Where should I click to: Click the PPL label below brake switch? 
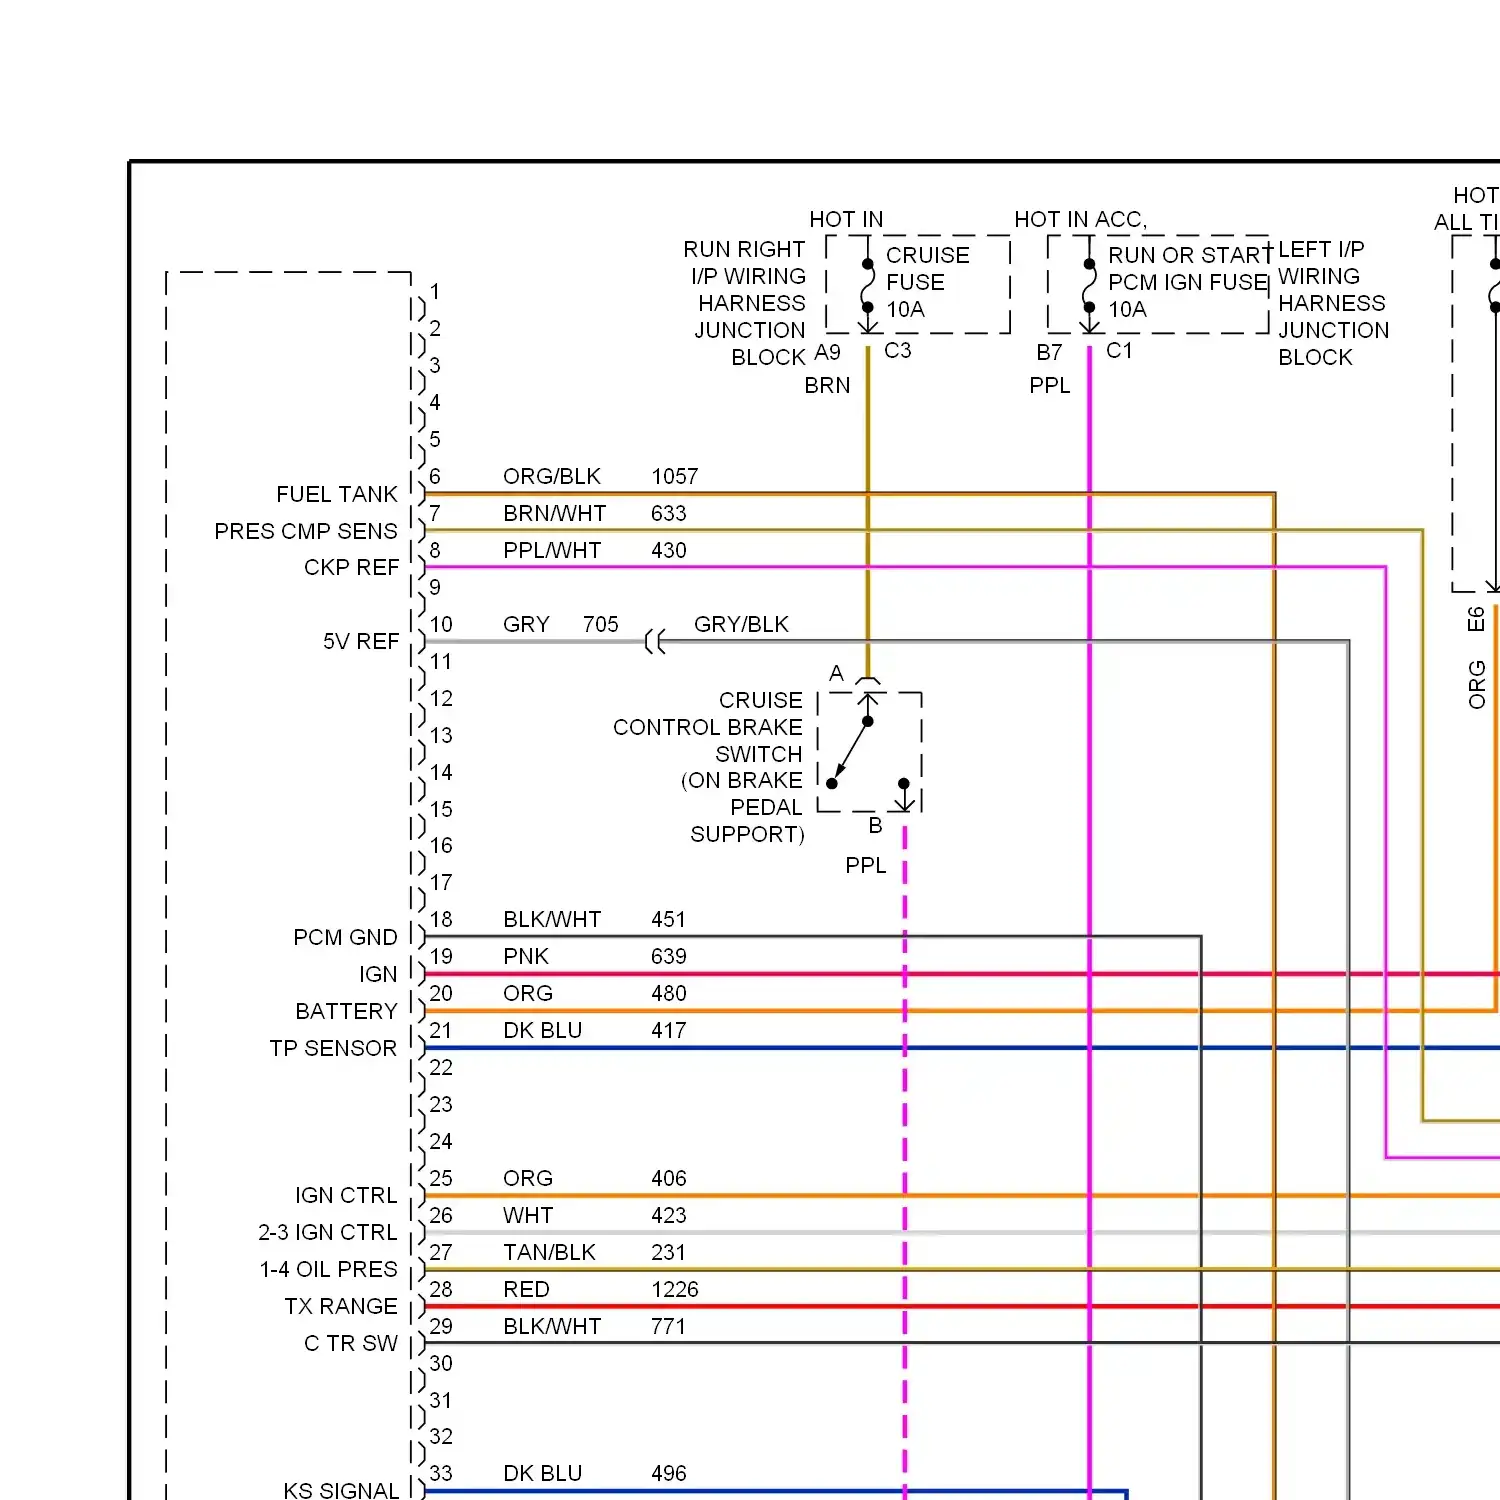pos(865,865)
